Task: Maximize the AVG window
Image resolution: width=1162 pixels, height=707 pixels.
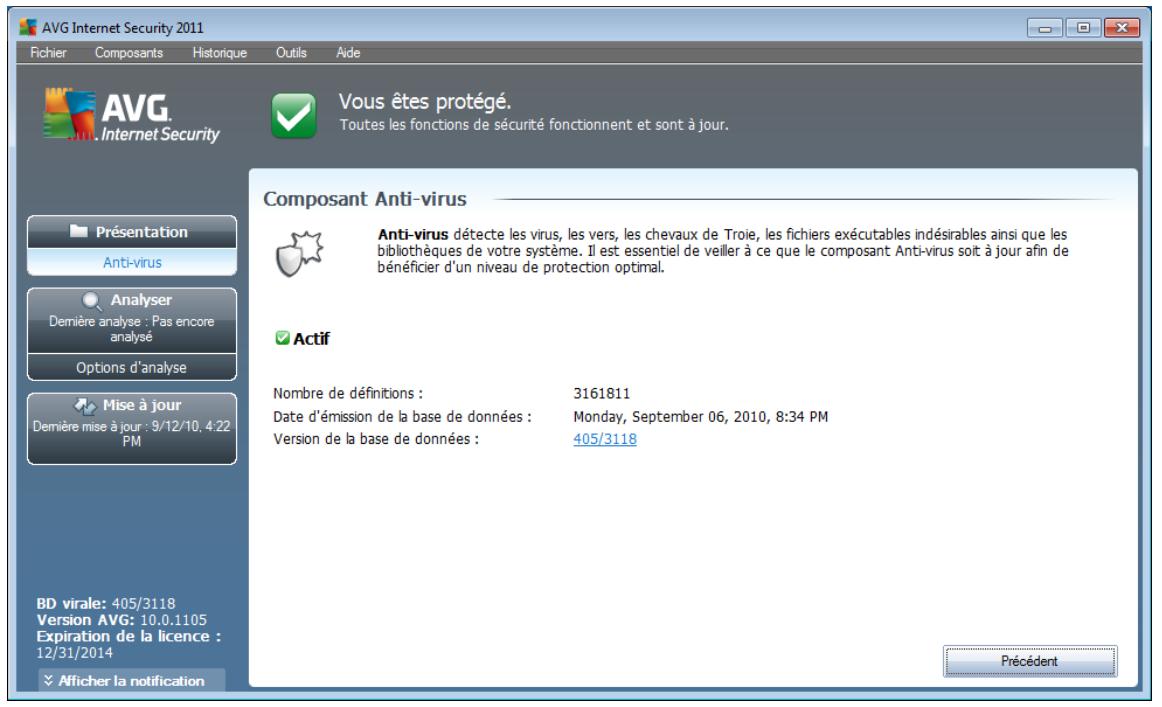Action: point(1083,28)
